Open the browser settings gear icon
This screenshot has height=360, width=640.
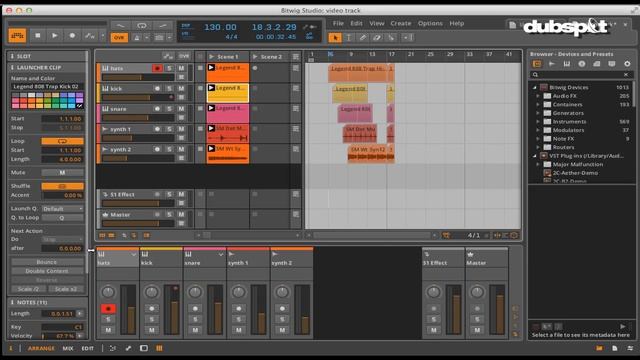(627, 64)
